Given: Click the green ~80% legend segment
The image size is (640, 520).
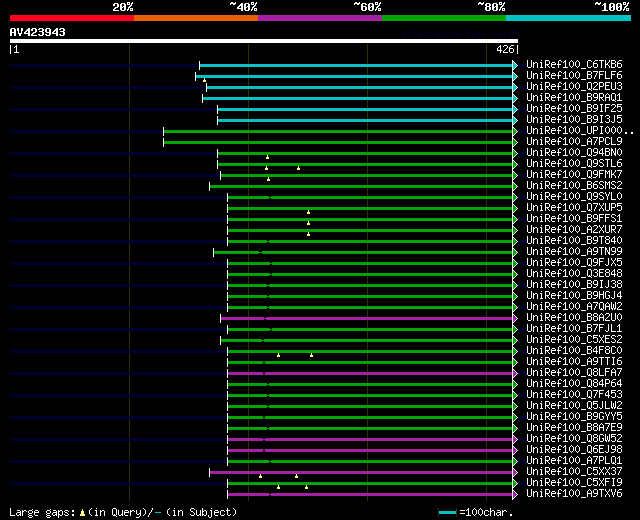Looking at the screenshot, I should (444, 18).
